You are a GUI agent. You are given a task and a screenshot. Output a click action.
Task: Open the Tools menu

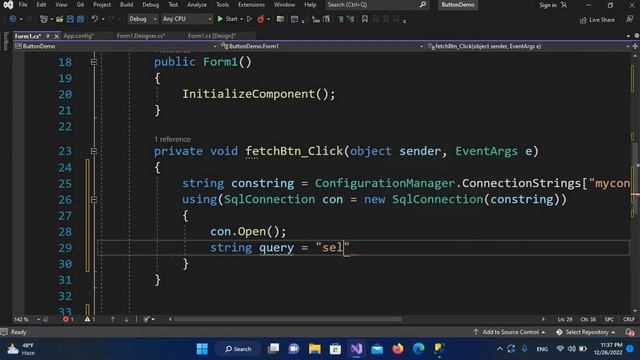(222, 5)
